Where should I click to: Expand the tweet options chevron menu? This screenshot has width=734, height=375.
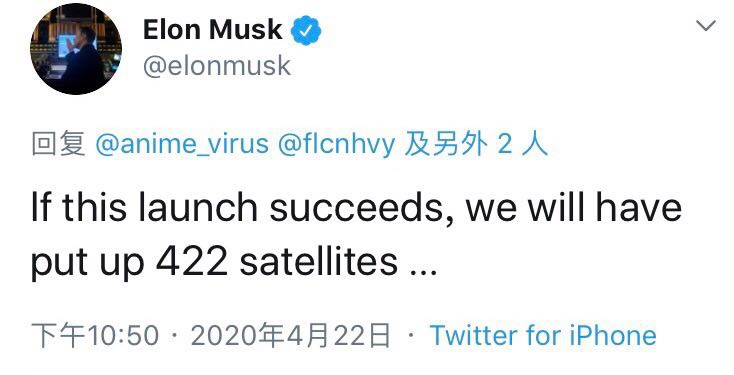coord(705,25)
